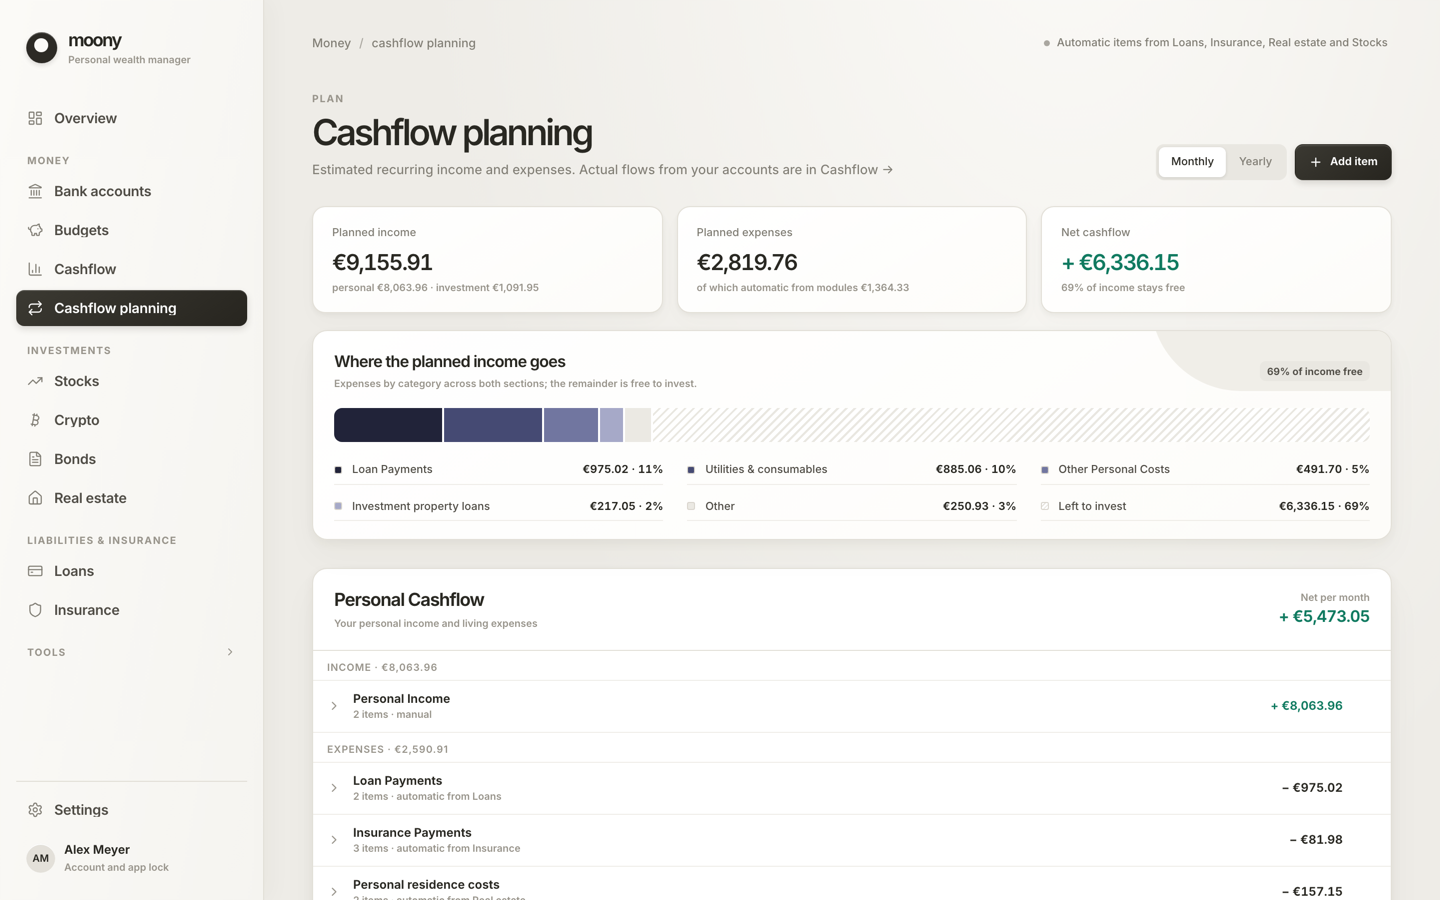Switch to Yearly view

point(1255,162)
